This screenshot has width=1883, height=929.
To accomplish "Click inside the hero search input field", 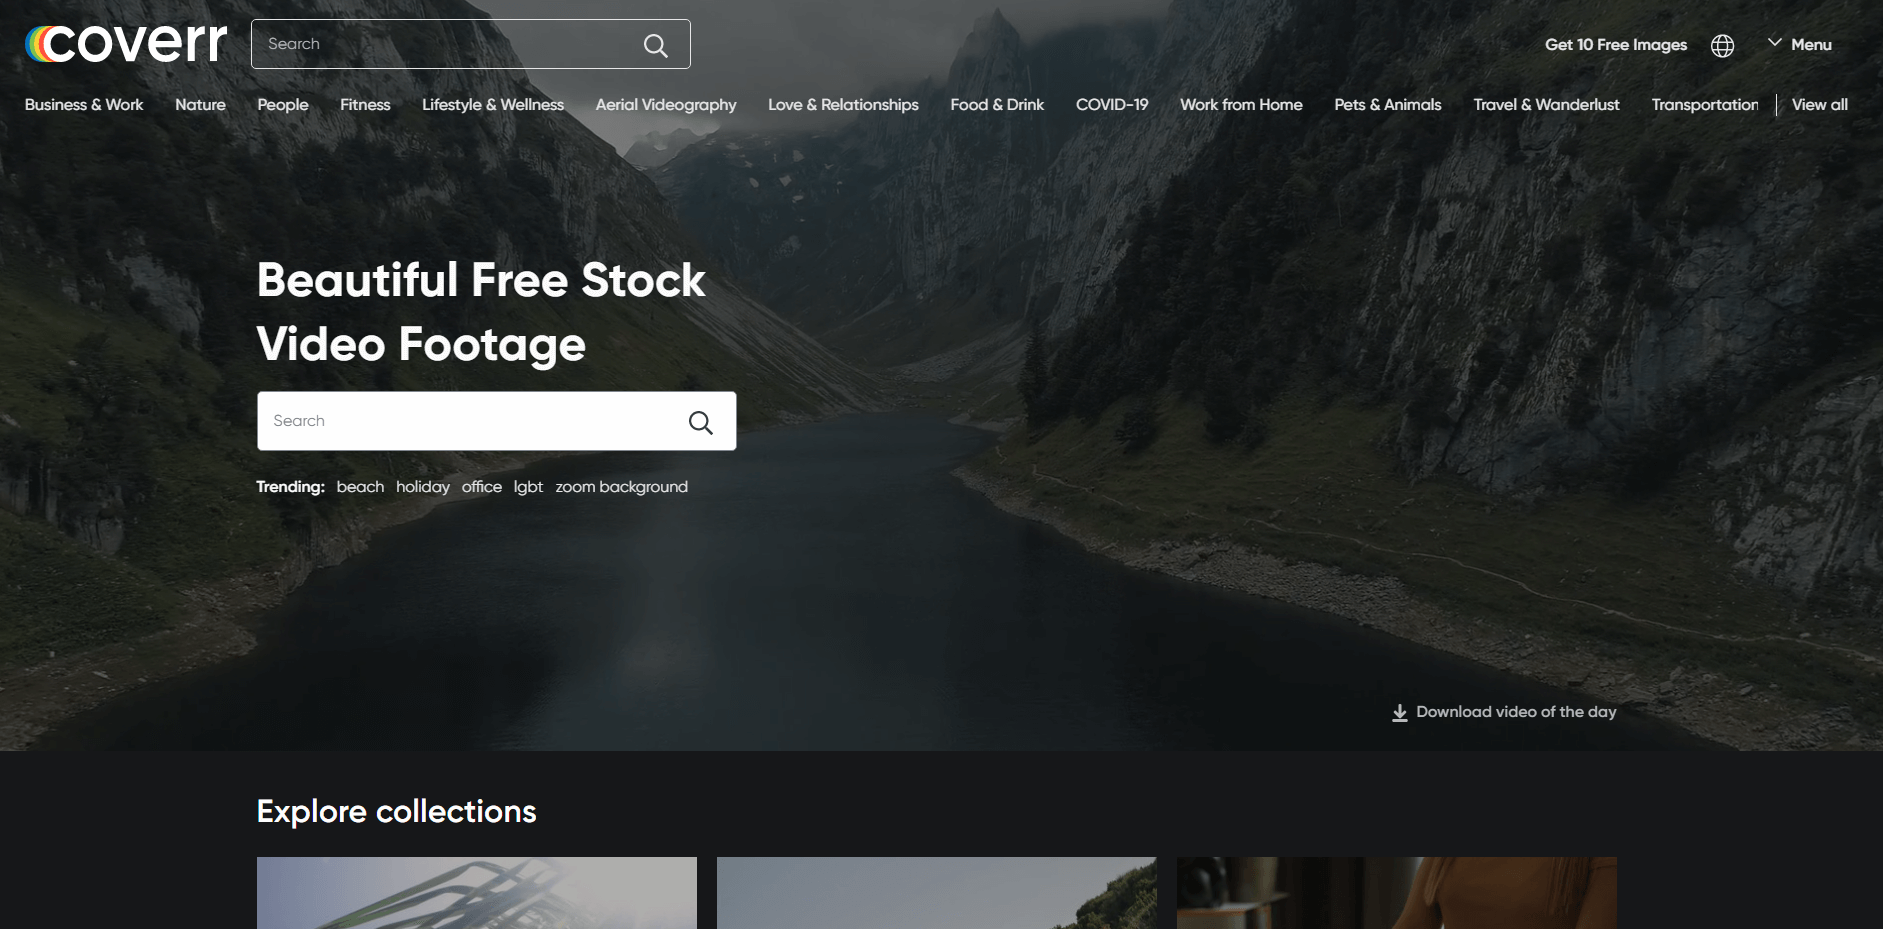I will pyautogui.click(x=450, y=421).
